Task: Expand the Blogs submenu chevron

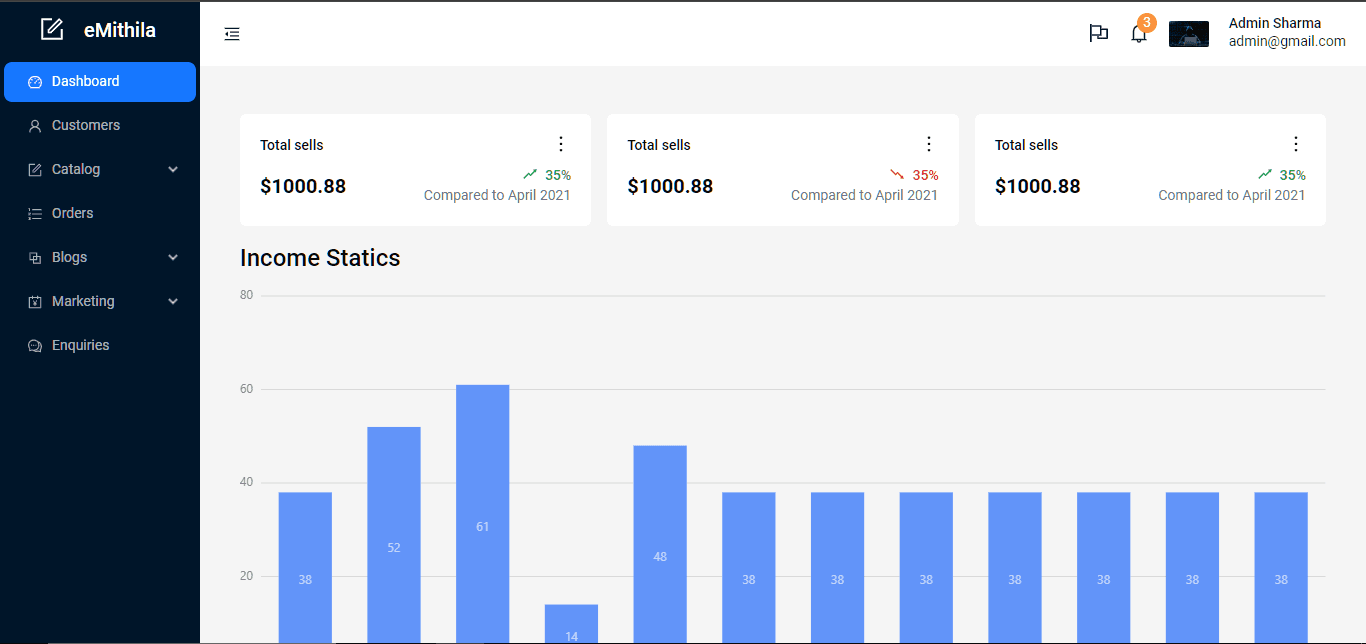Action: (x=173, y=258)
